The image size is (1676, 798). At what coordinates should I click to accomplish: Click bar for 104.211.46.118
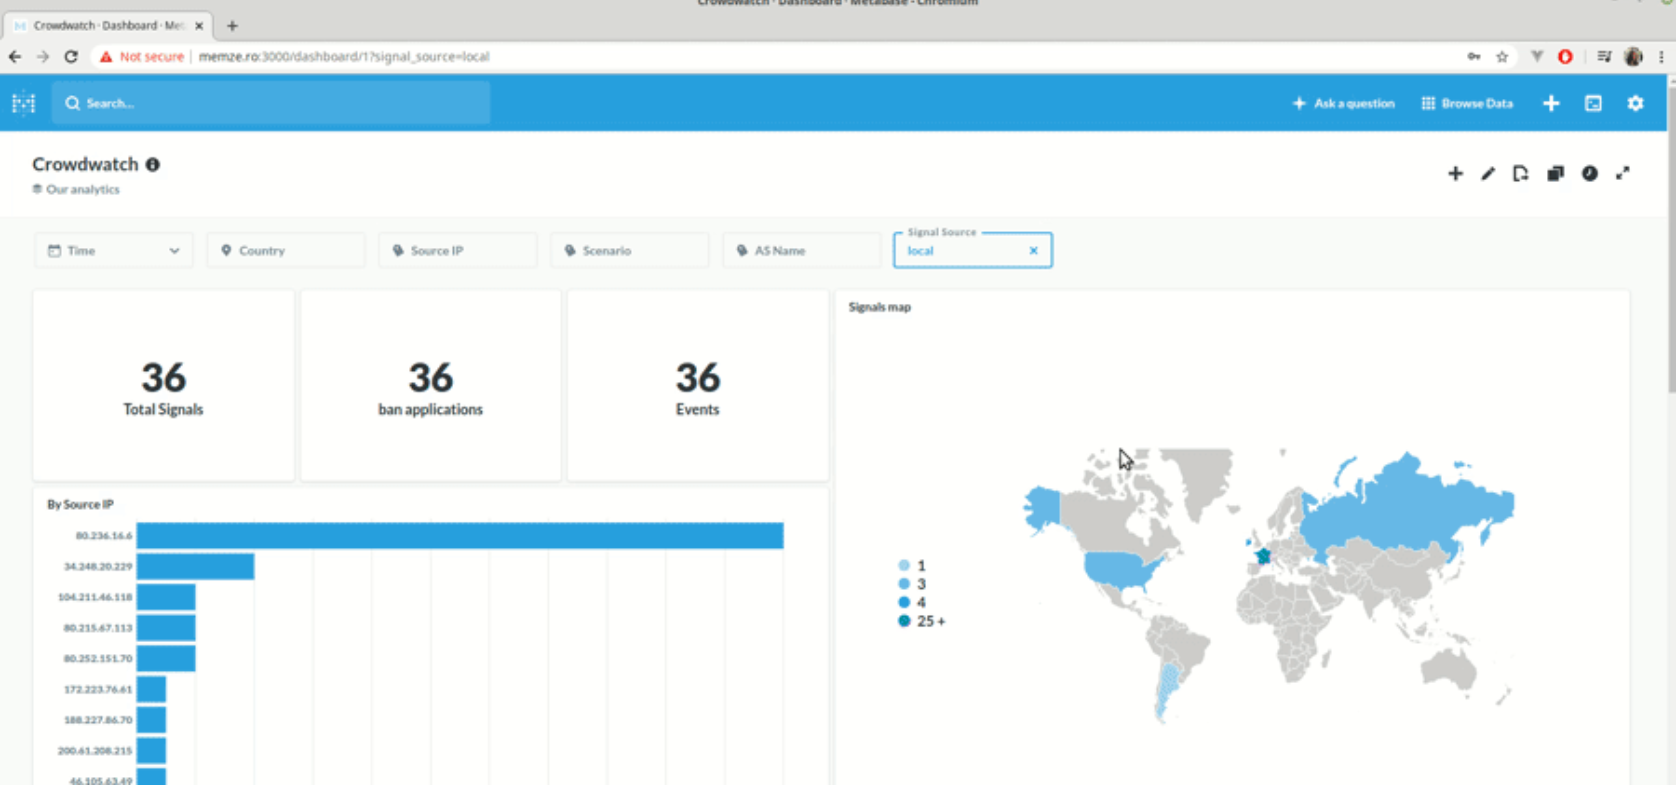[166, 598]
